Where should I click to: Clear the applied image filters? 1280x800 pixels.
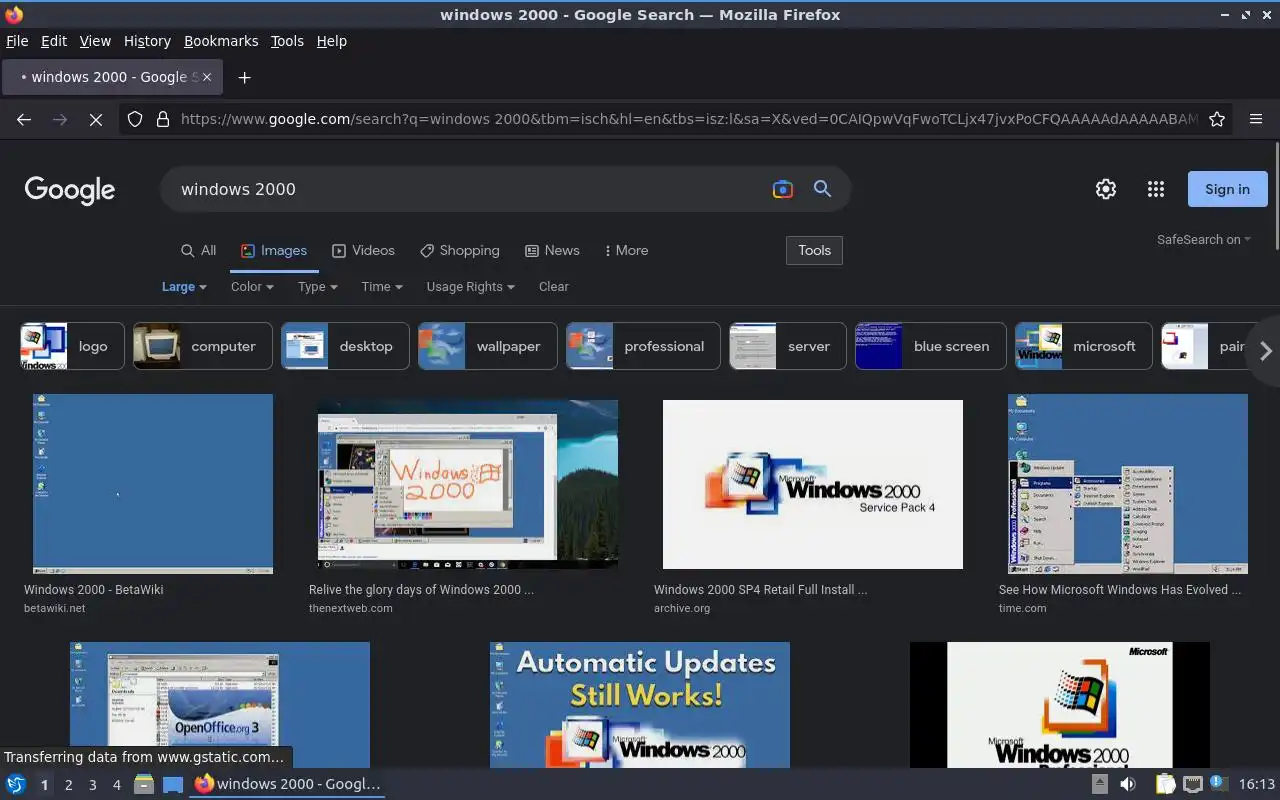[x=553, y=286]
